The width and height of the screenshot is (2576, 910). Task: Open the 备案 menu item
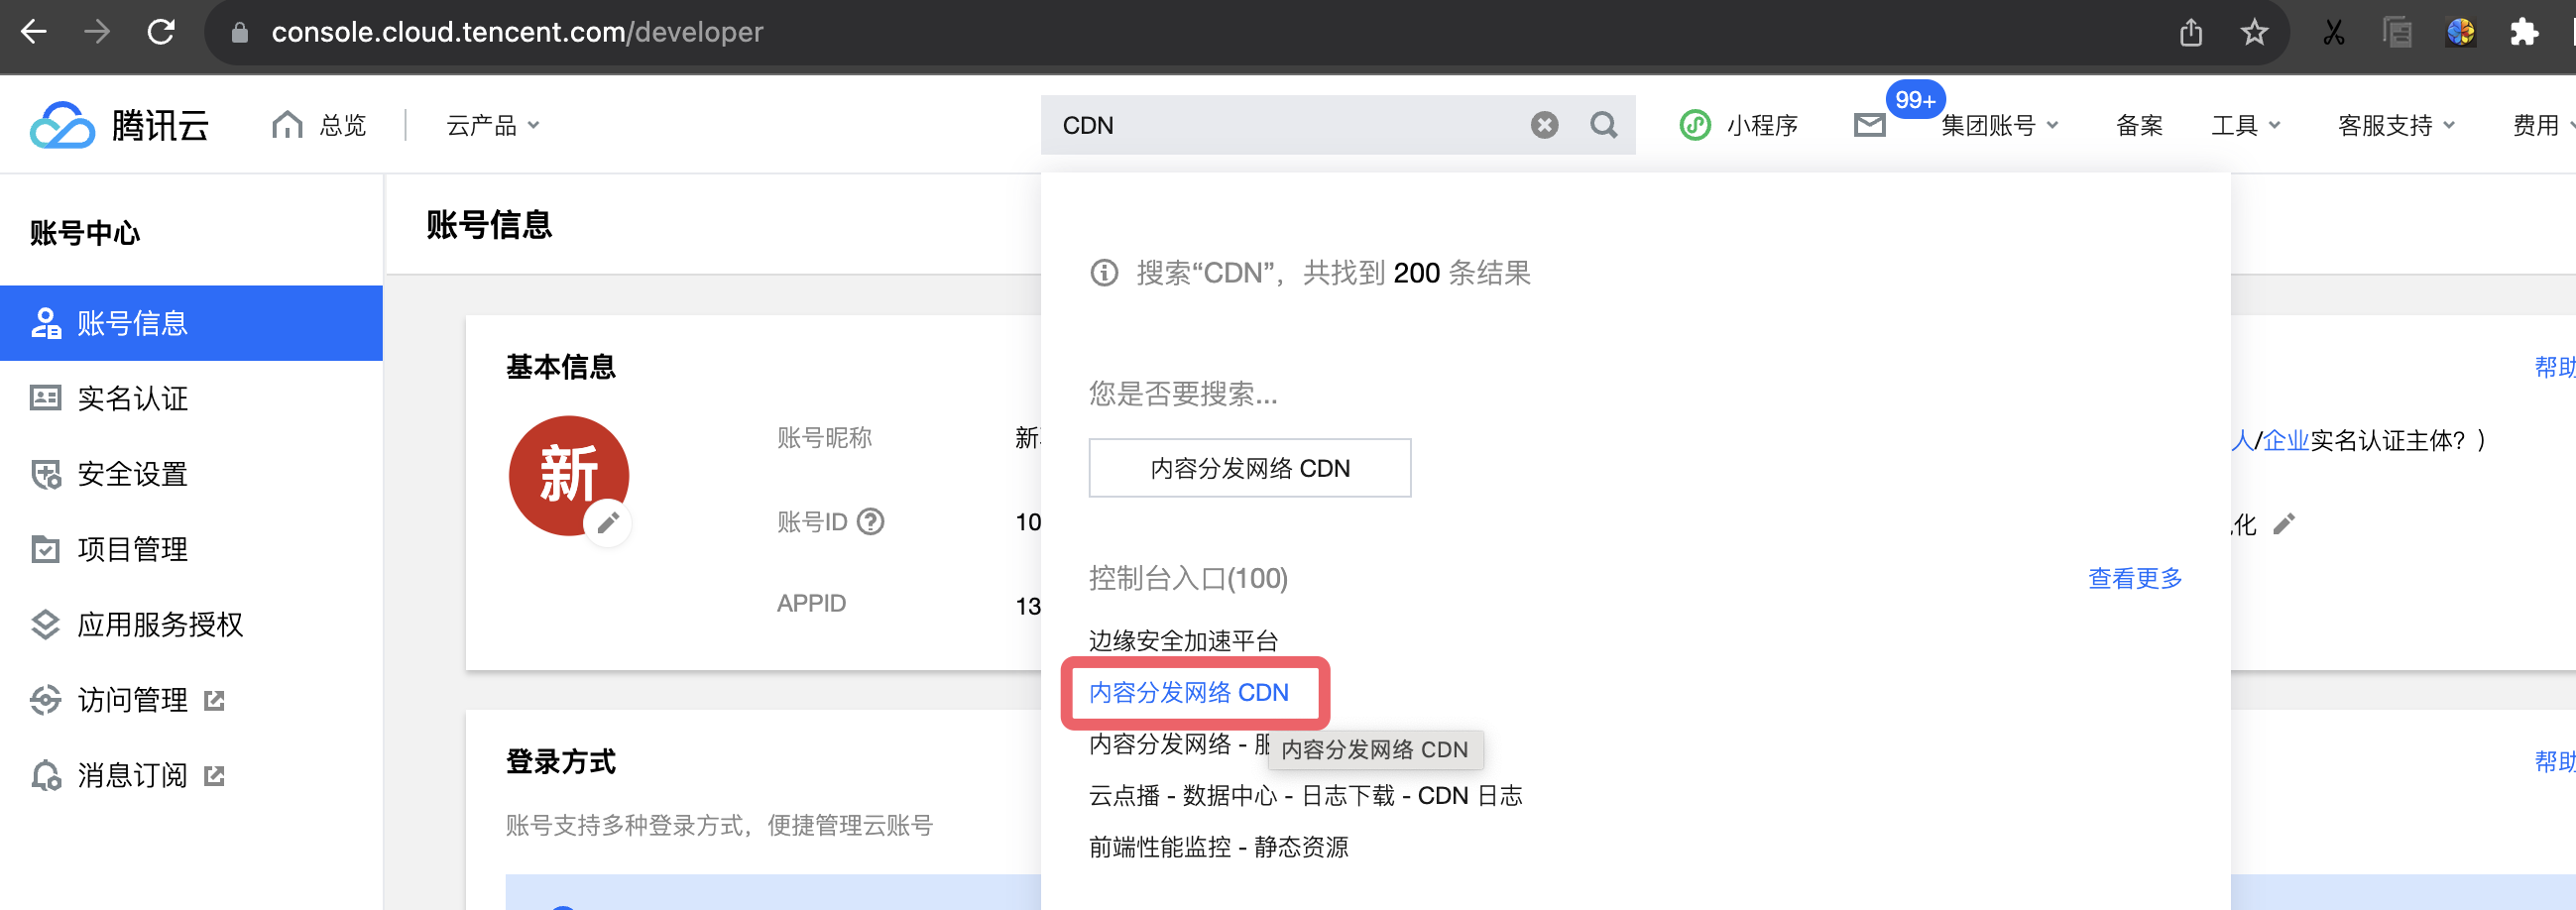click(2139, 125)
